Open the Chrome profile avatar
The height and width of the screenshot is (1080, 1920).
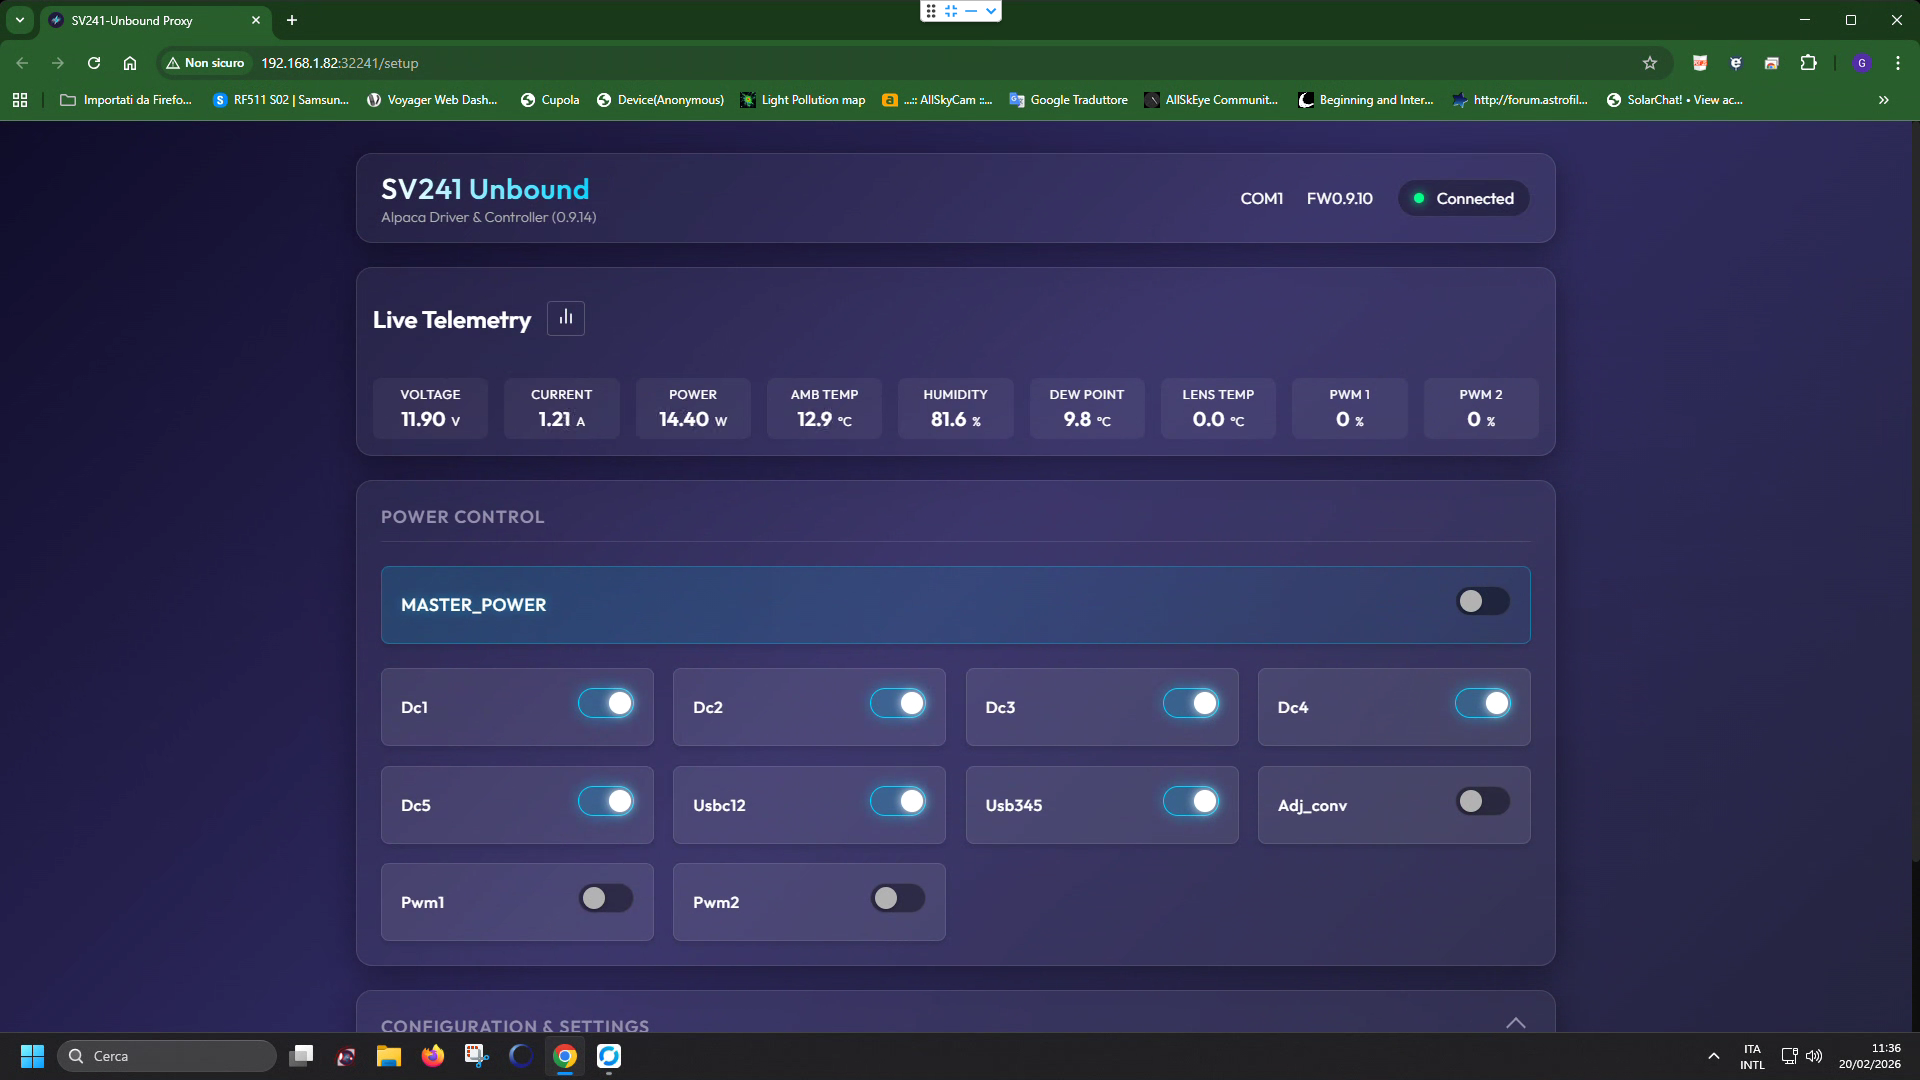[1861, 63]
